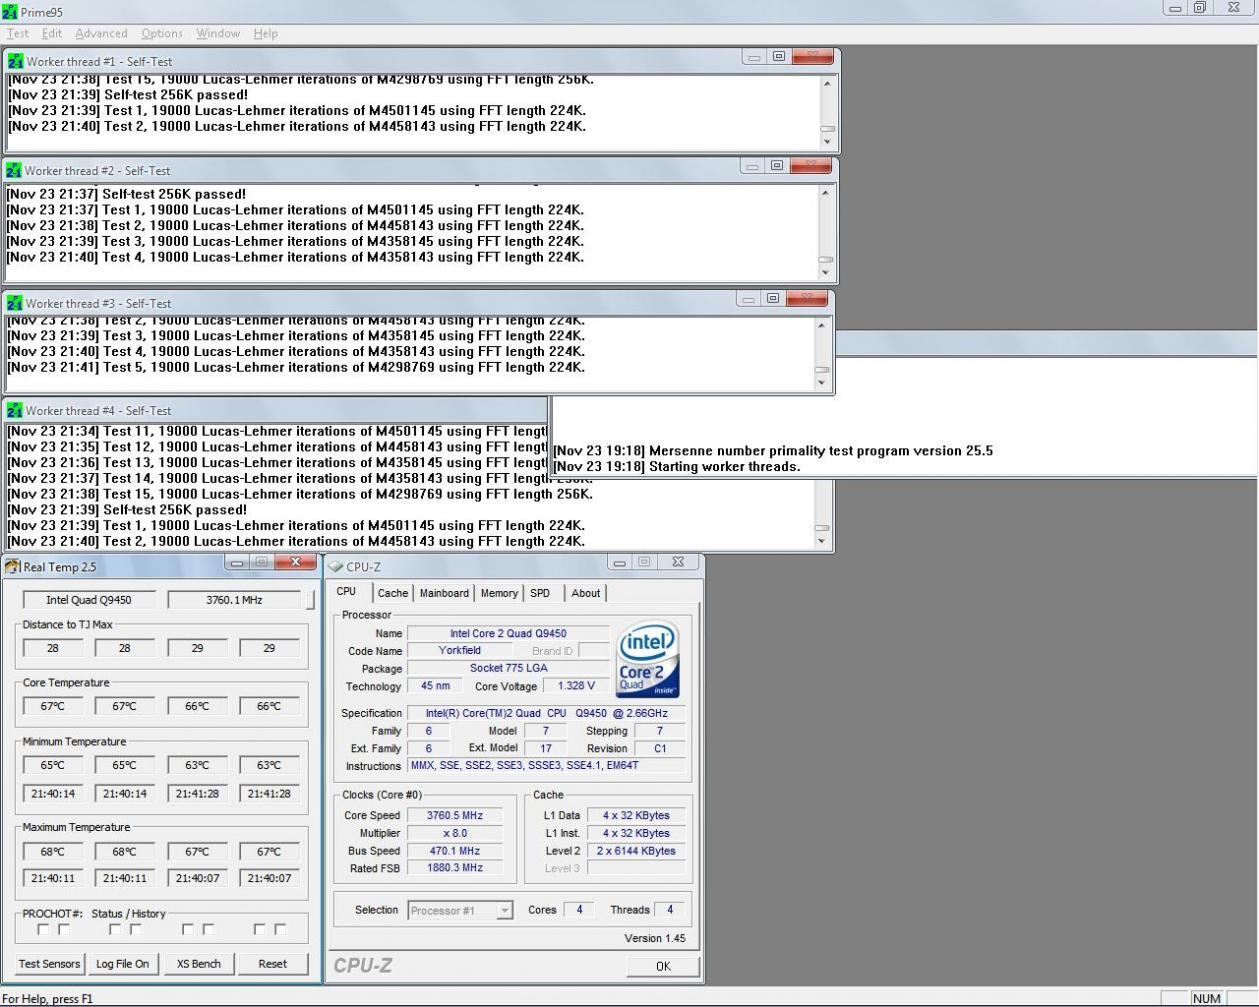Open the Edit menu in Prime95
The width and height of the screenshot is (1259, 1007).
[x=52, y=33]
